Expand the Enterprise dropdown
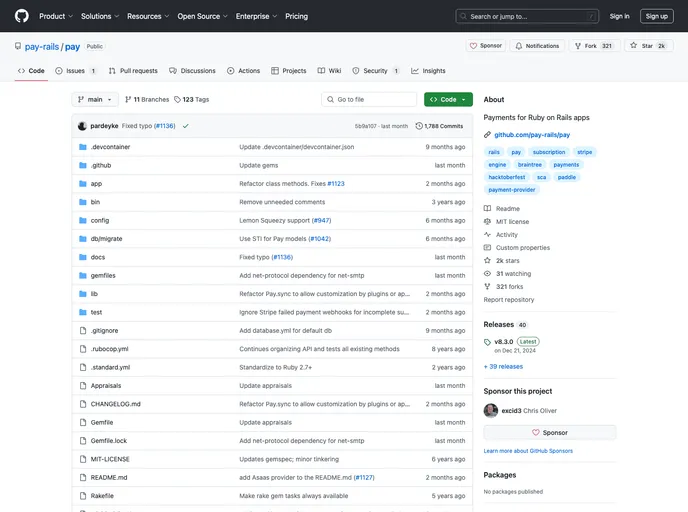688x512 pixels. pos(256,16)
